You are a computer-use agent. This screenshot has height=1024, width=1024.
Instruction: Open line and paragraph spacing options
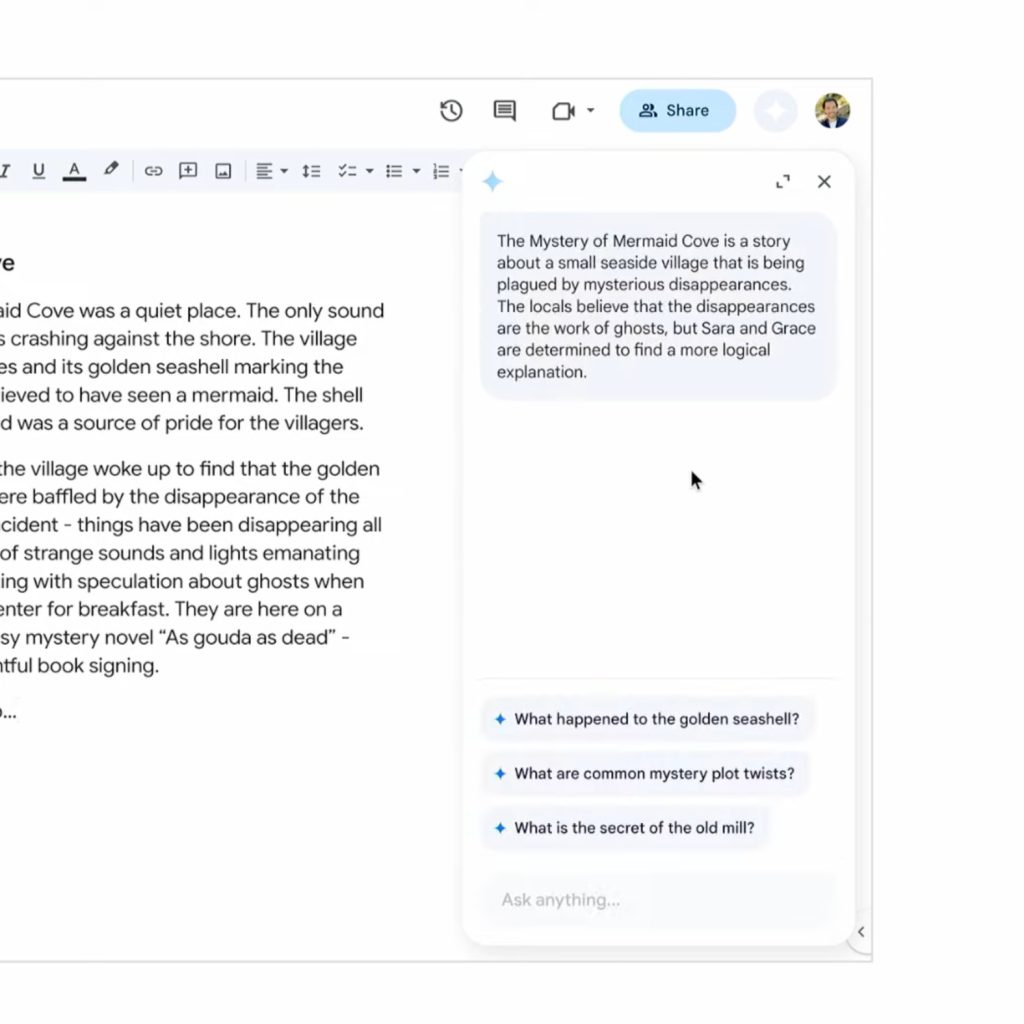[x=311, y=171]
